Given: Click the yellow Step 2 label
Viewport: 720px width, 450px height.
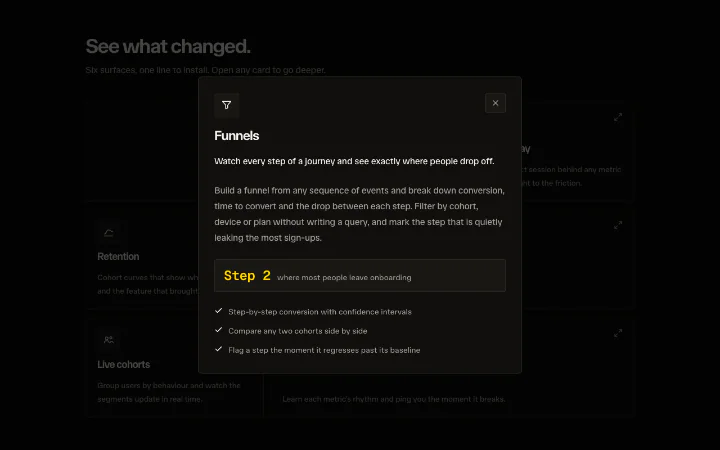Looking at the screenshot, I should (247, 276).
